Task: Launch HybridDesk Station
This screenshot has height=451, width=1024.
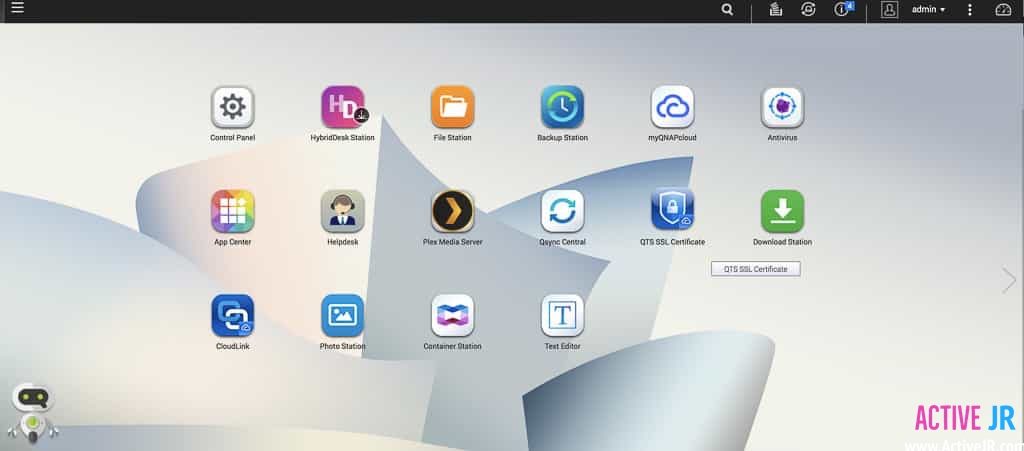Action: pyautogui.click(x=342, y=107)
